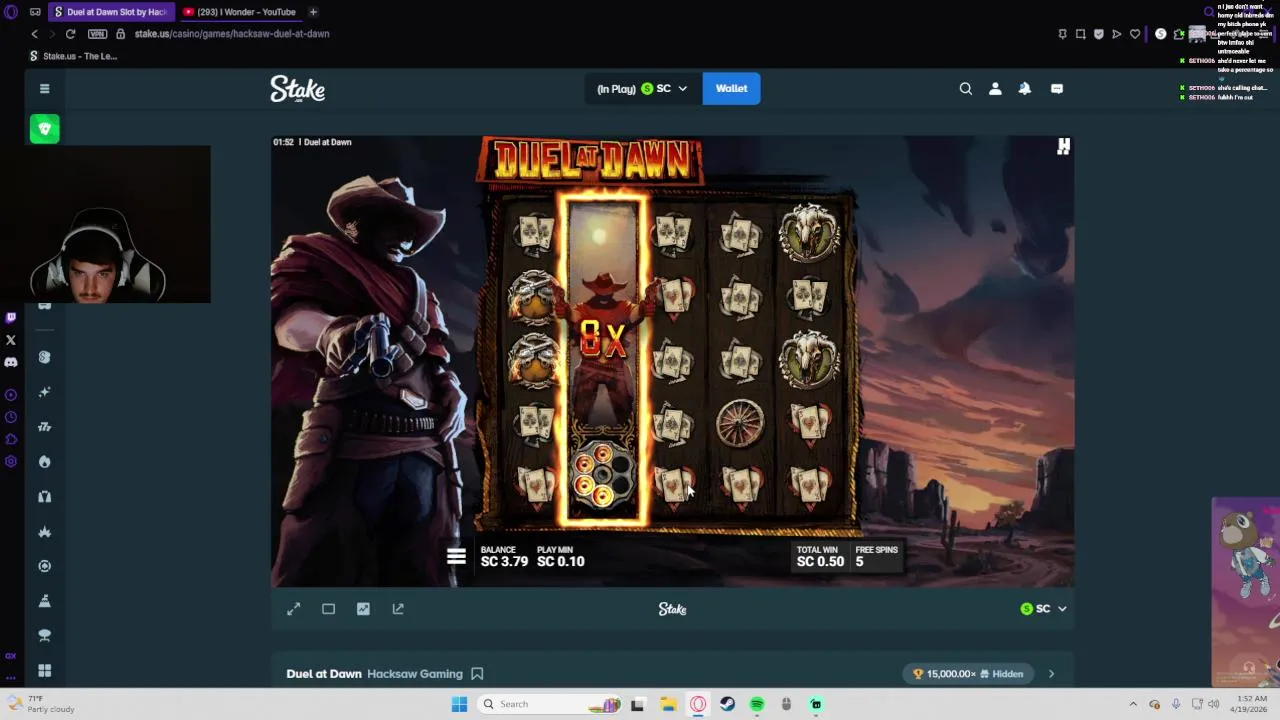
Task: Open the live dealer vest sidebar icon
Action: (44, 497)
